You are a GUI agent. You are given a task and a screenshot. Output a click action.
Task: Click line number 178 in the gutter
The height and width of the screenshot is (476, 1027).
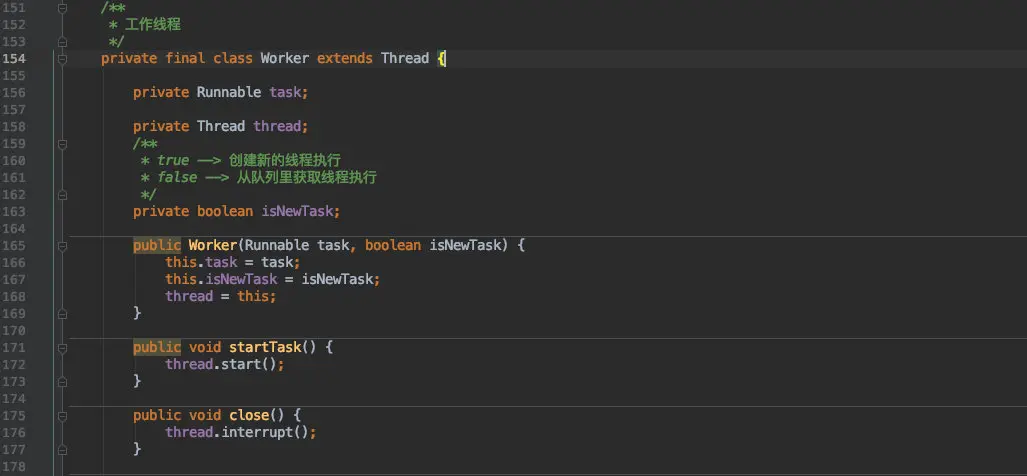pyautogui.click(x=14, y=466)
